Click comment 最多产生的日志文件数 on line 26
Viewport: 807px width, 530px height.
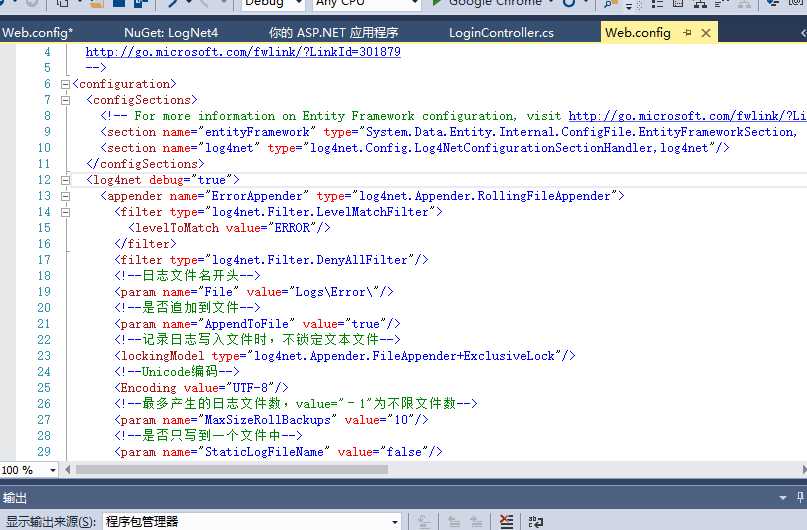pyautogui.click(x=296, y=404)
